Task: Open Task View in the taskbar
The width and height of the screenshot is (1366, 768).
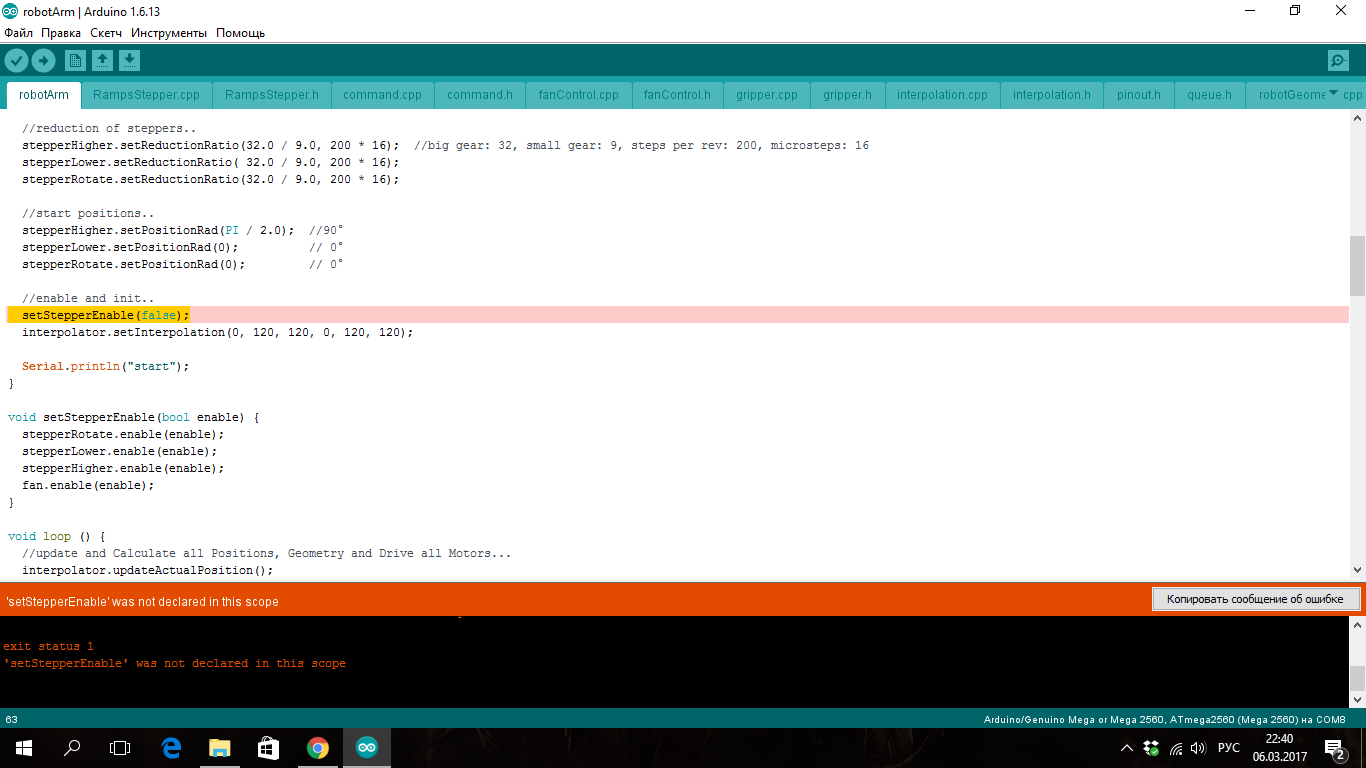Action: (x=120, y=748)
